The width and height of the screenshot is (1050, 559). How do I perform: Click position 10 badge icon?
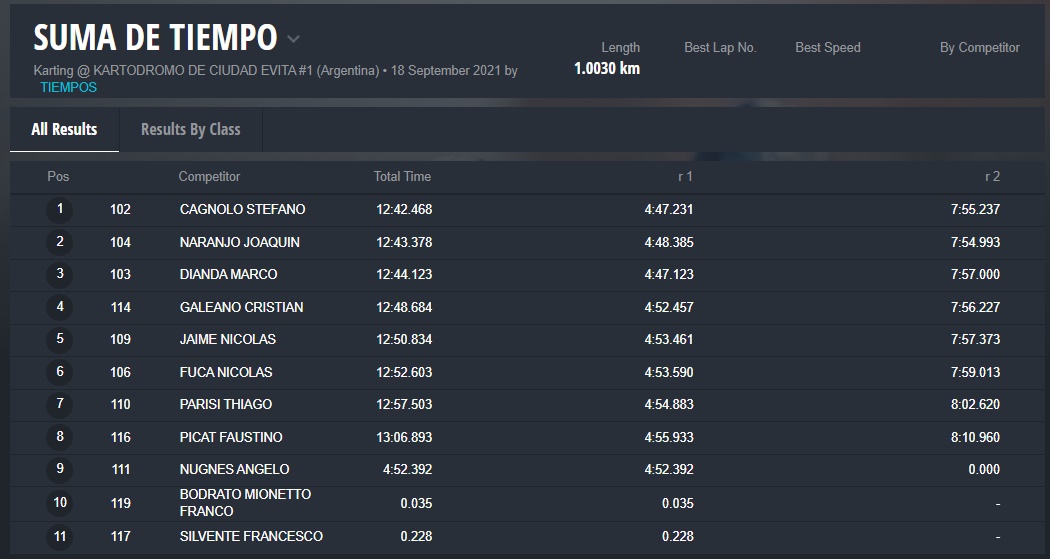click(60, 503)
